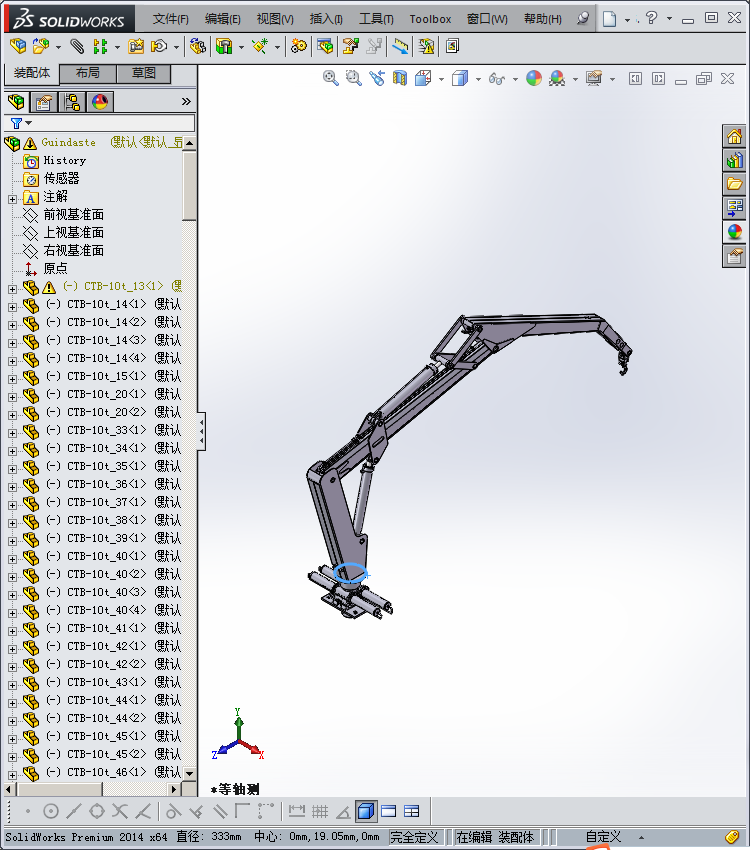Open the 编辑(E) menu
750x850 pixels.
[223, 19]
